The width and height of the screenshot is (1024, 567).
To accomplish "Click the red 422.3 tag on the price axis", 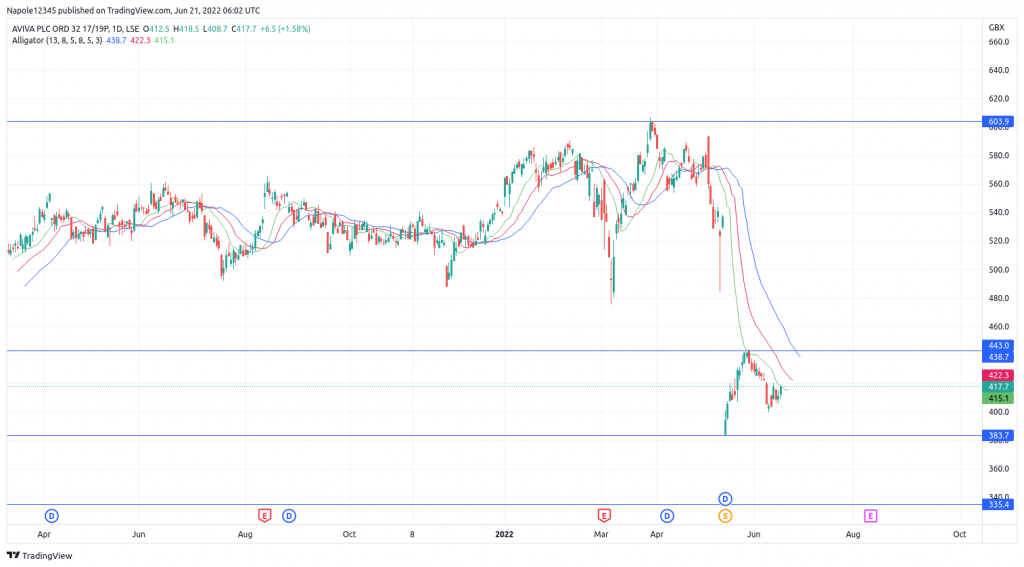I will point(999,375).
